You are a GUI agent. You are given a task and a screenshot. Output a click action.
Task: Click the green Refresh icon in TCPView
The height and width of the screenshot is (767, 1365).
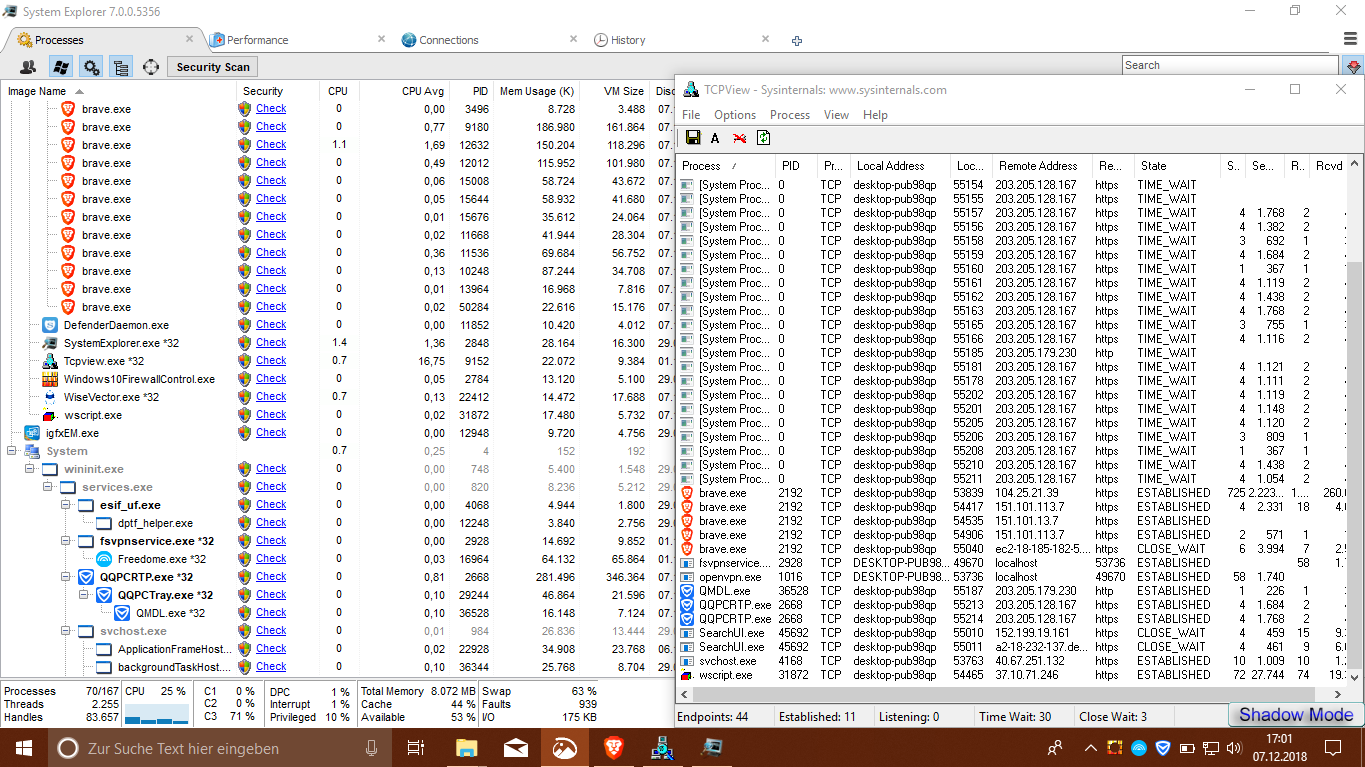[763, 138]
